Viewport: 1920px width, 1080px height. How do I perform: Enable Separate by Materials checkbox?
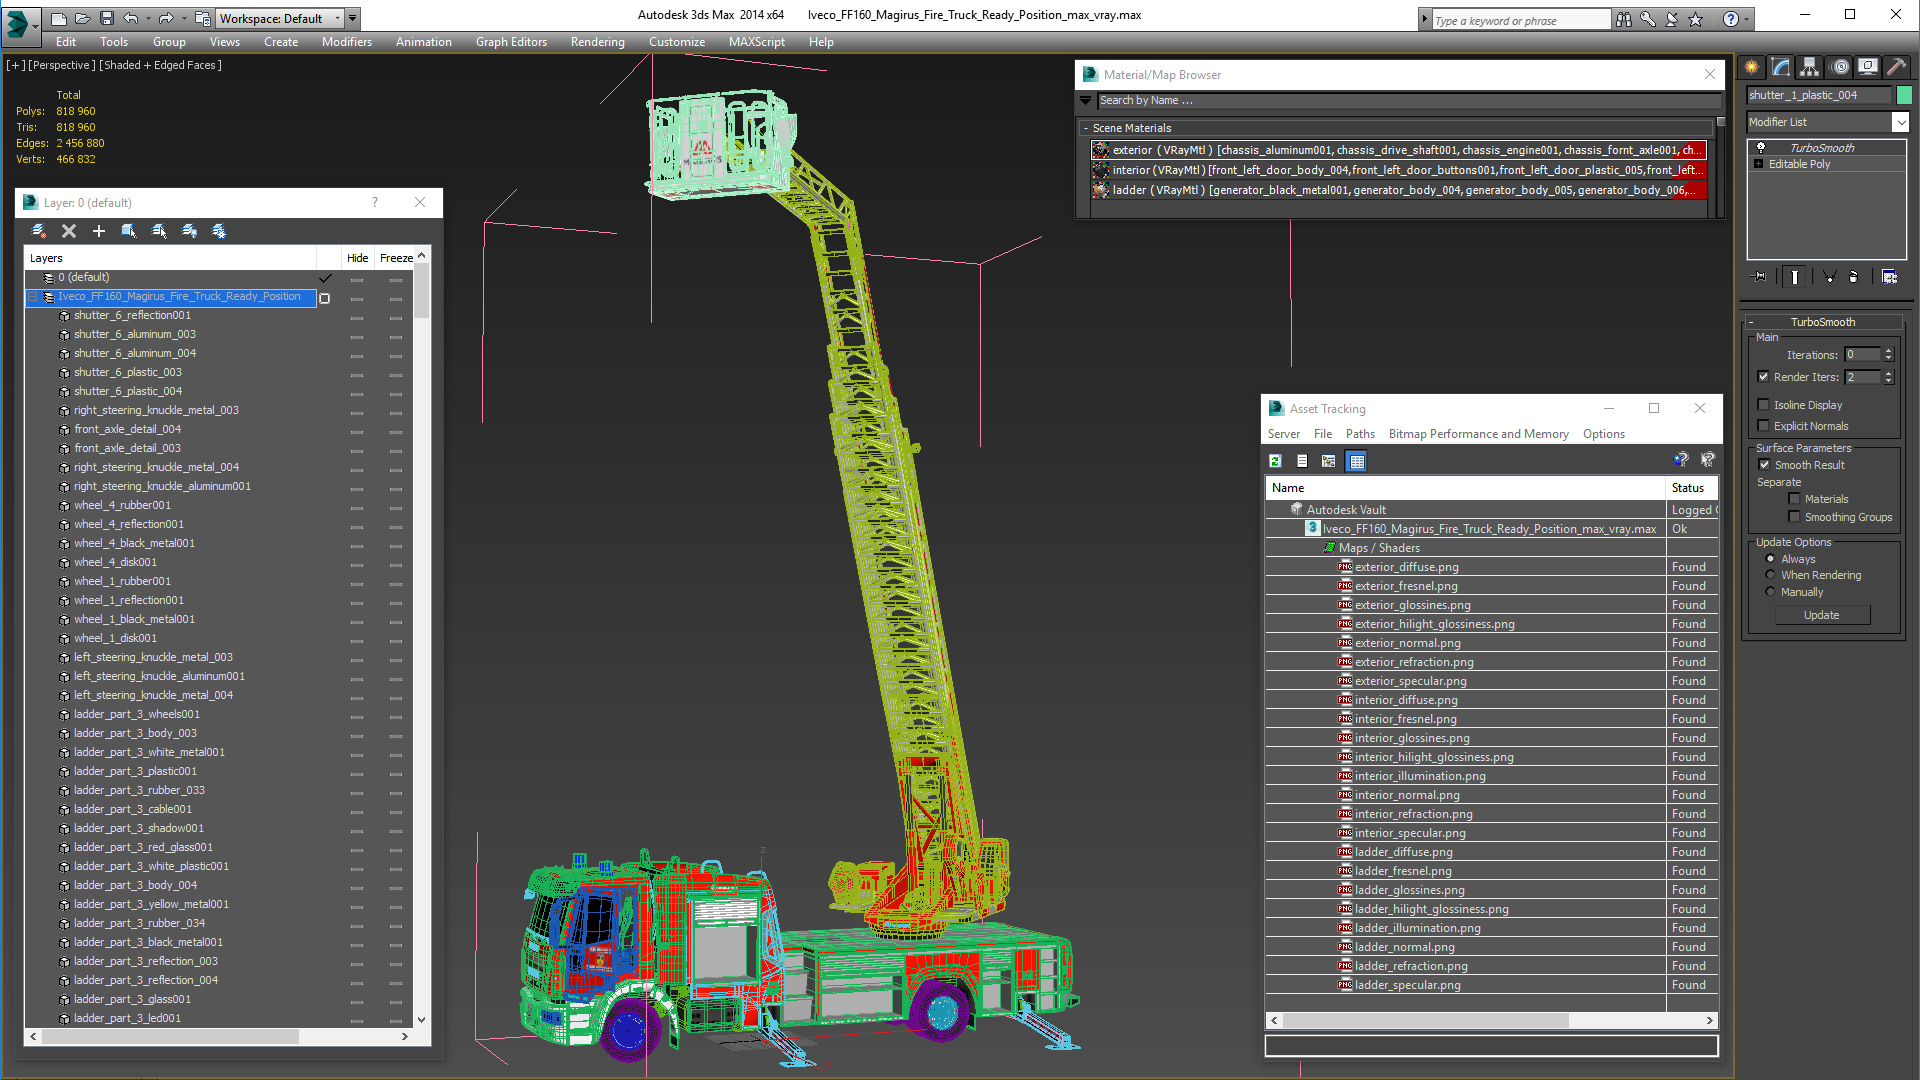(x=1794, y=499)
